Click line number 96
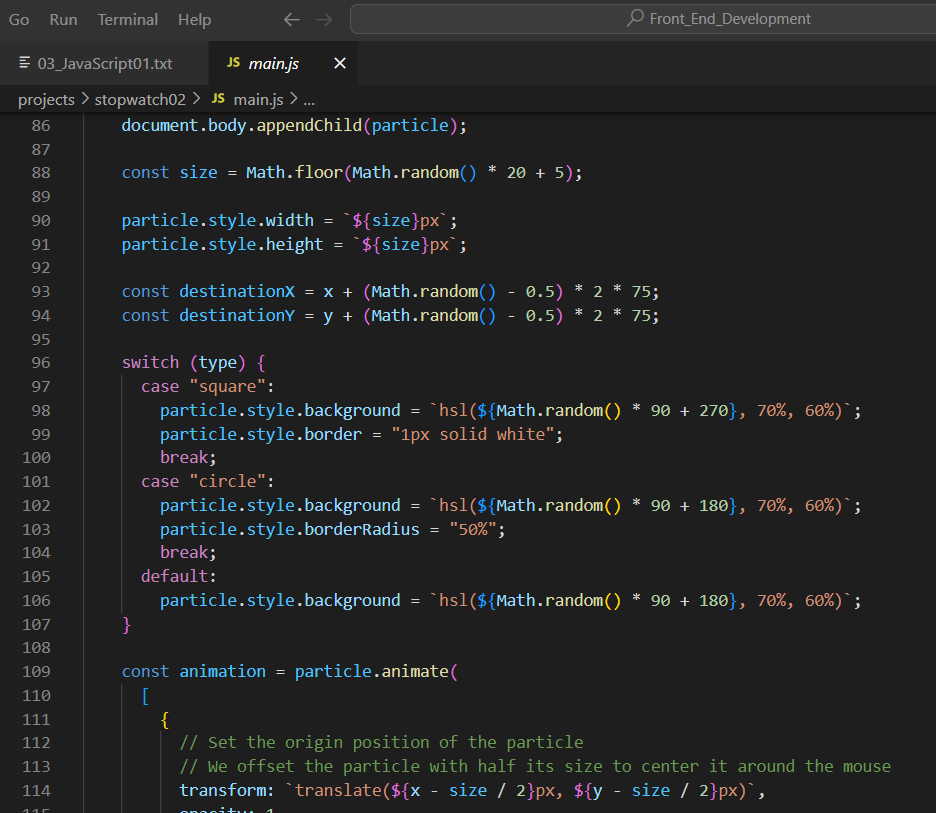The height and width of the screenshot is (813, 936). [x=41, y=363]
